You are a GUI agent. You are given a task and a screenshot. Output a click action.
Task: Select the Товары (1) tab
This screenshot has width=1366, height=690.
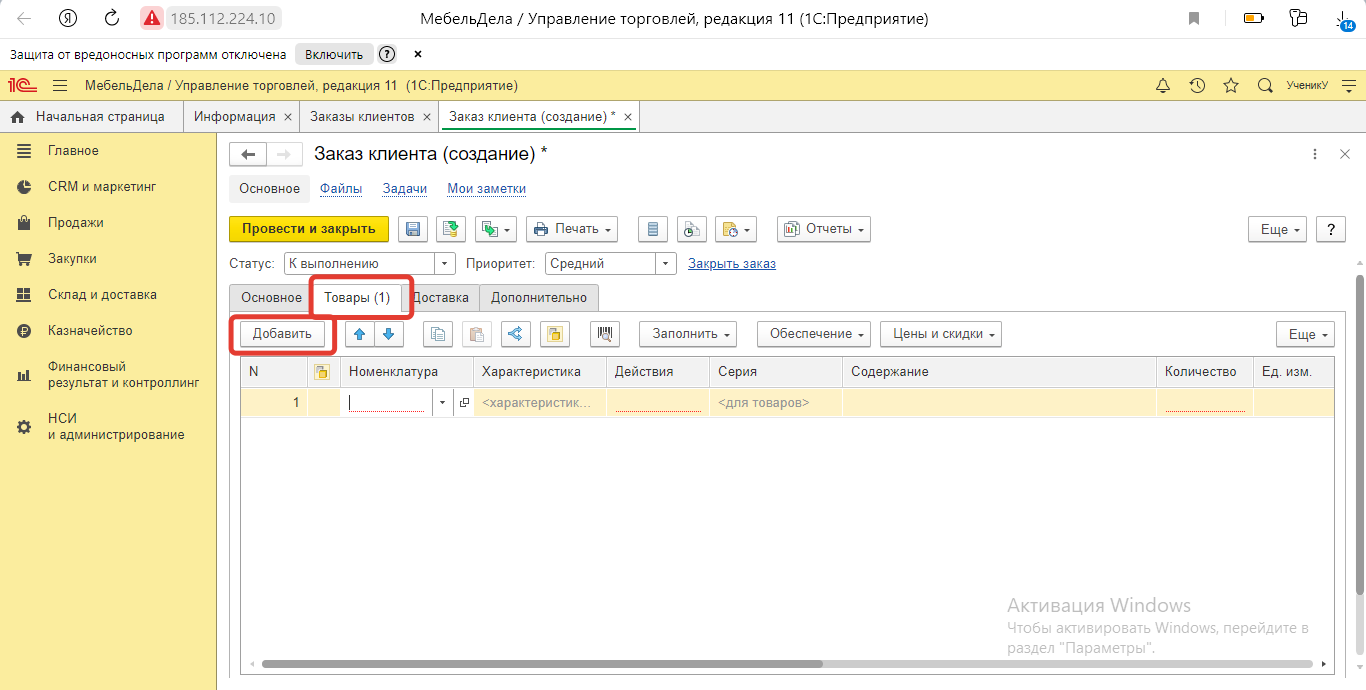357,297
